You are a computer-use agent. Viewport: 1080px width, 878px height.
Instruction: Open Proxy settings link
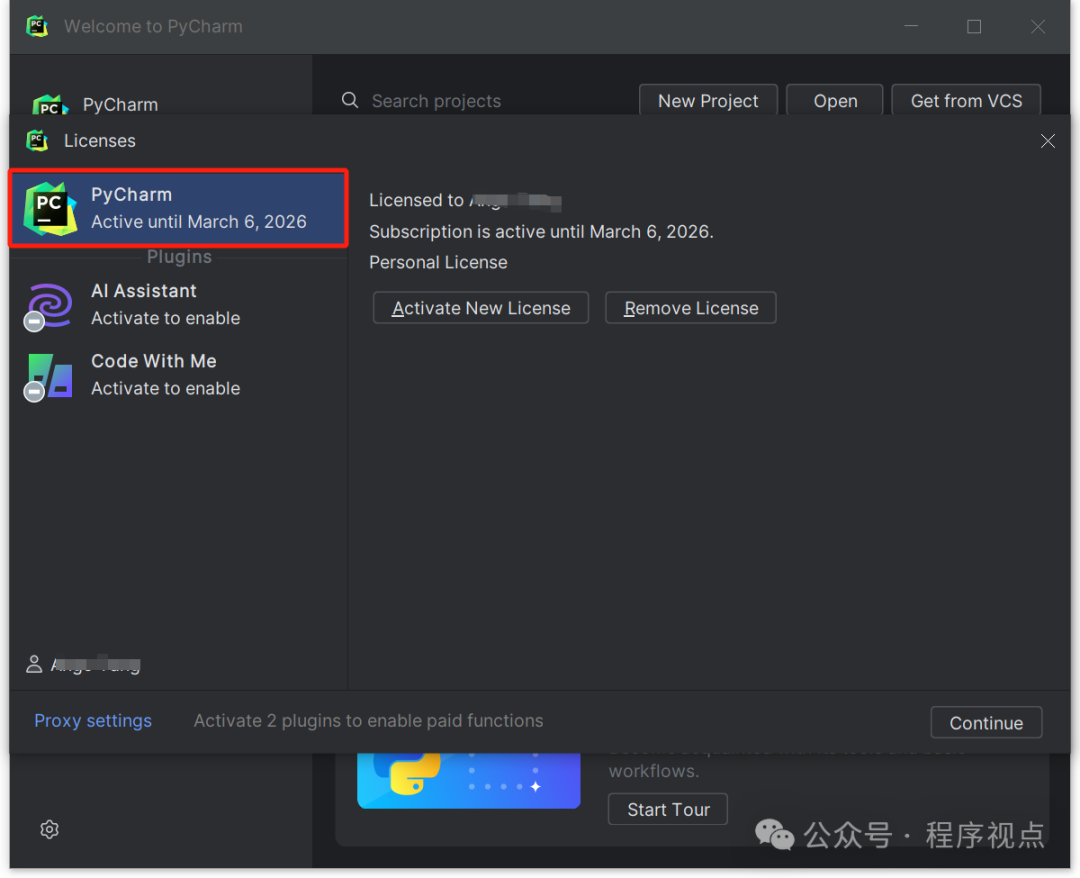[x=93, y=721]
